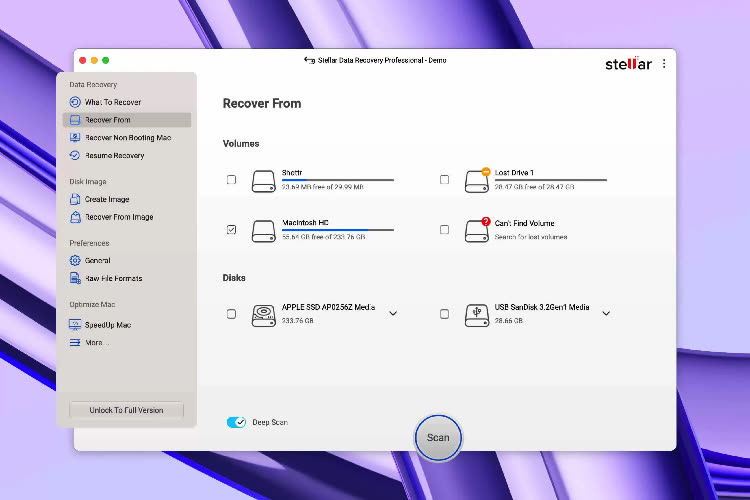This screenshot has height=500, width=750.
Task: Click the Shottr storage usage bar
Action: (x=338, y=180)
